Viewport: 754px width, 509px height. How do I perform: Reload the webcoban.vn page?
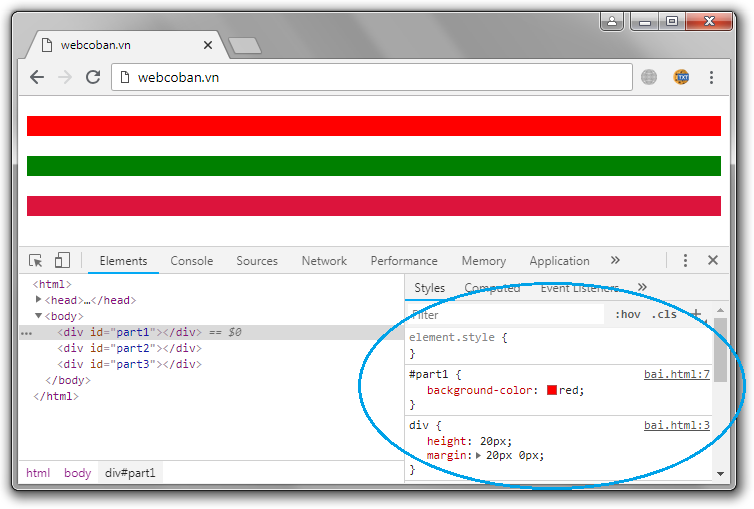pos(93,77)
